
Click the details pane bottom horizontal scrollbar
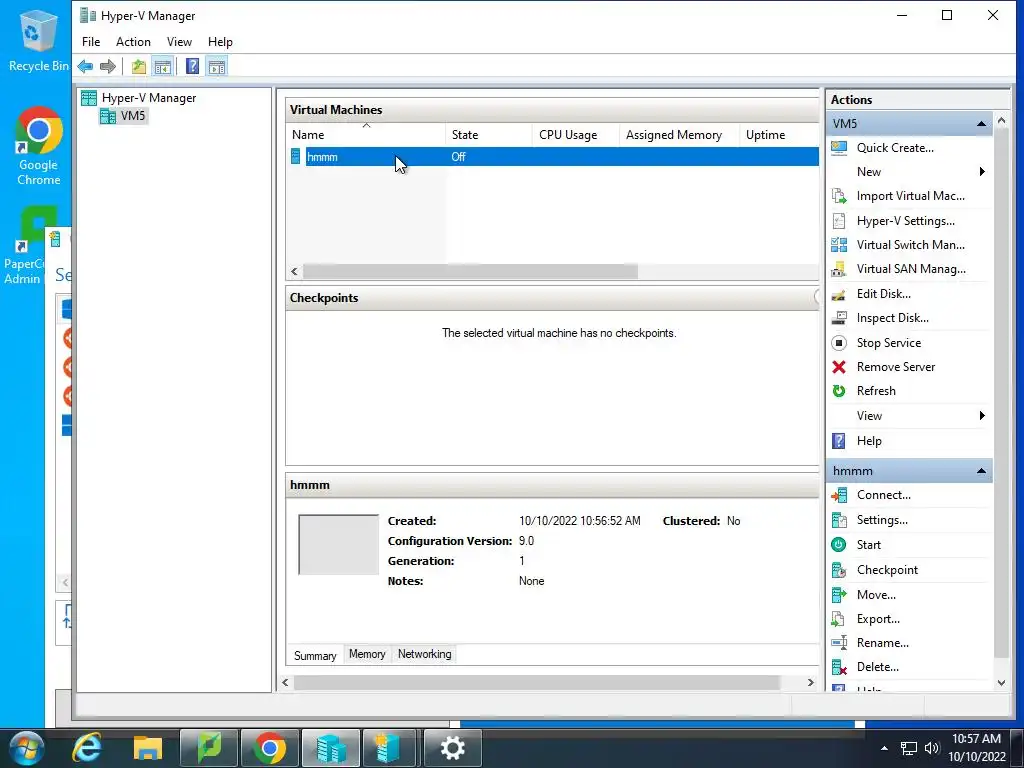click(536, 682)
